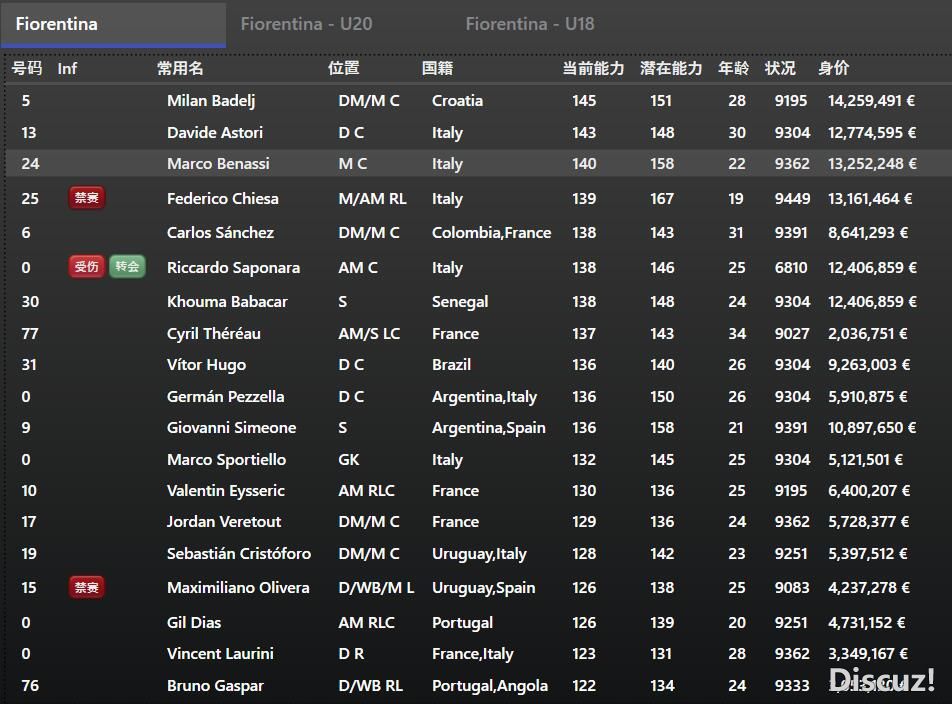
Task: Select player Marco Benassi
Action: (x=218, y=164)
